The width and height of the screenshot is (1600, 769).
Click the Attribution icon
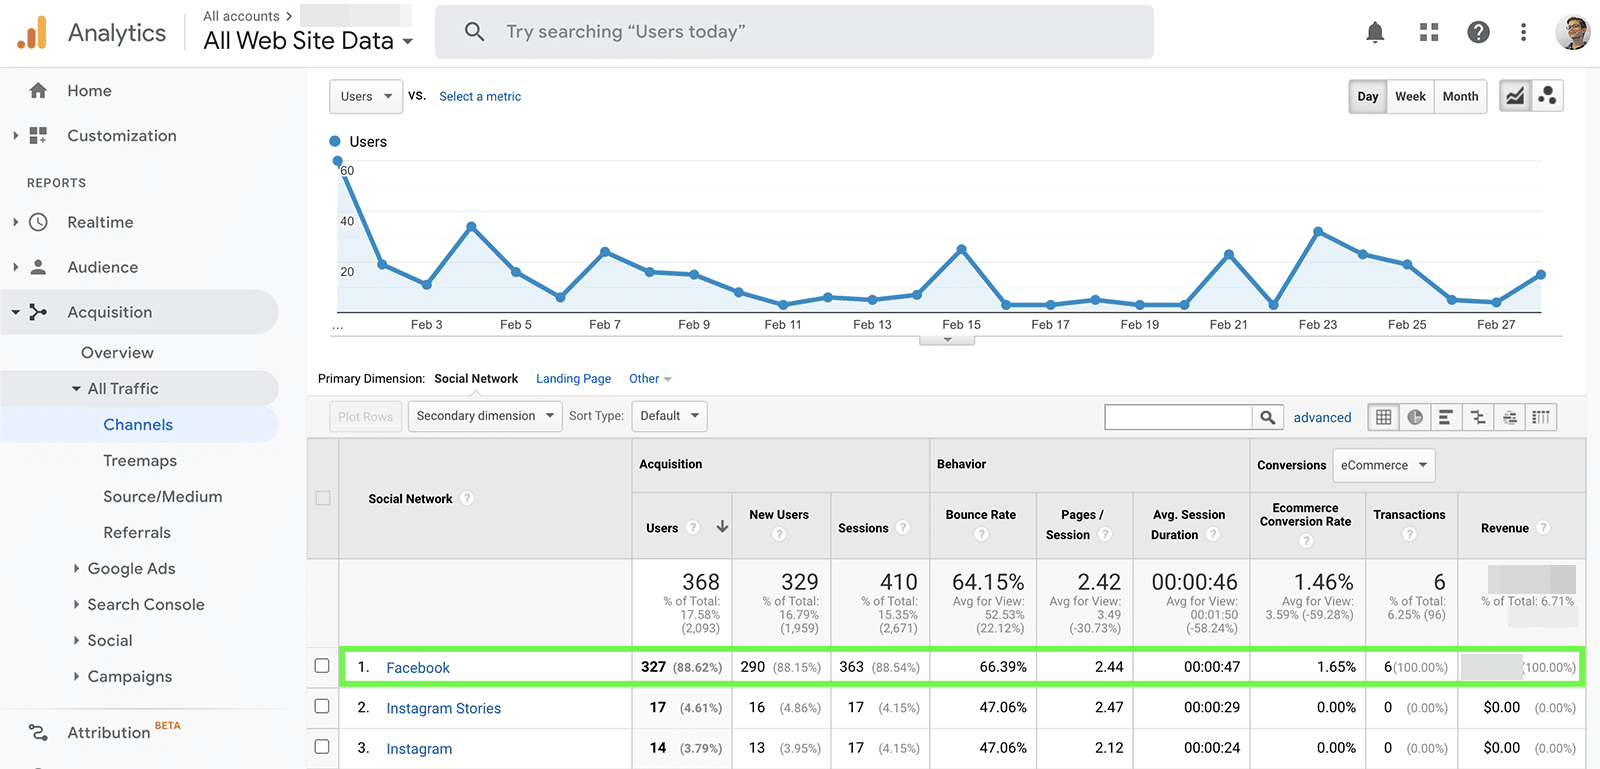[38, 733]
